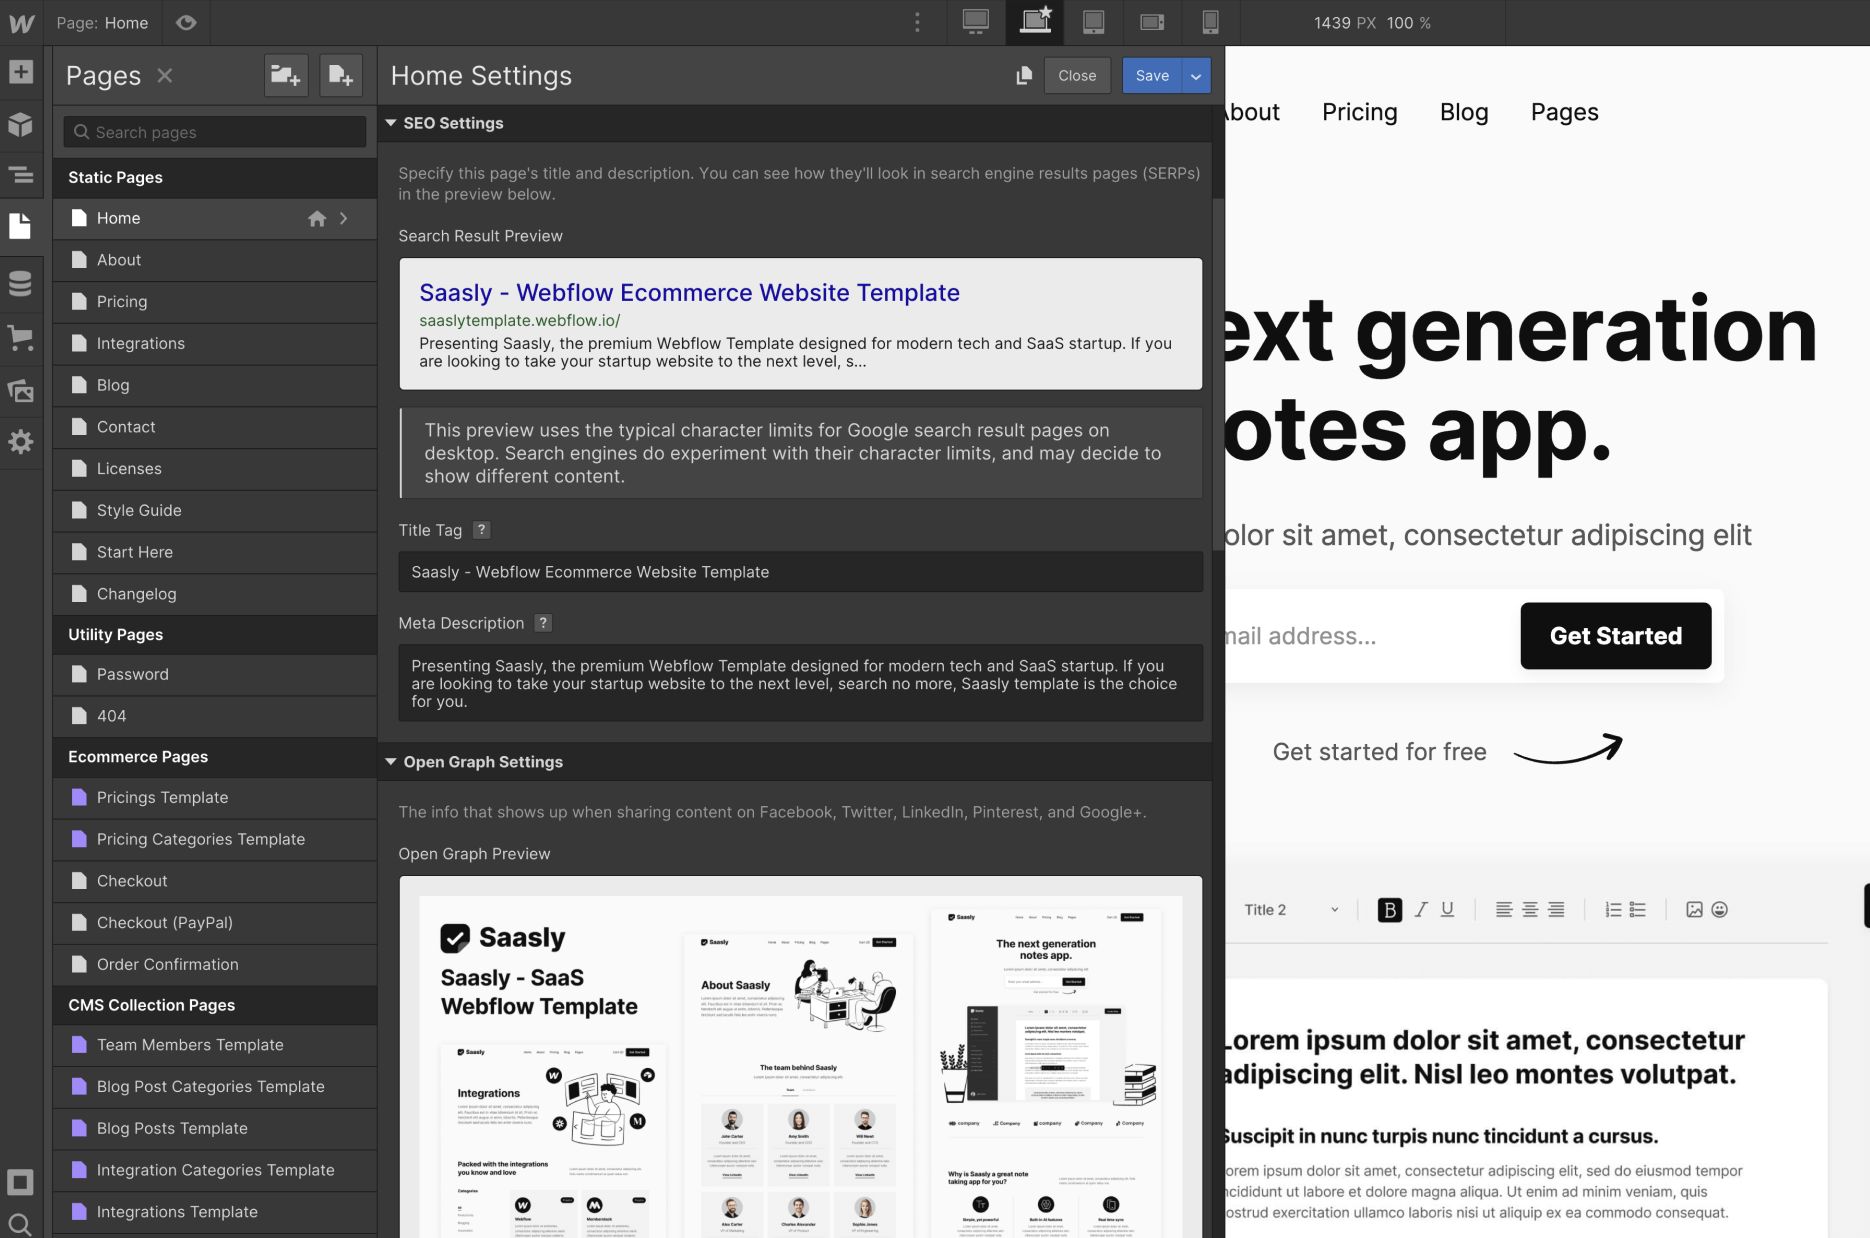Open the Navigator panel

click(21, 175)
